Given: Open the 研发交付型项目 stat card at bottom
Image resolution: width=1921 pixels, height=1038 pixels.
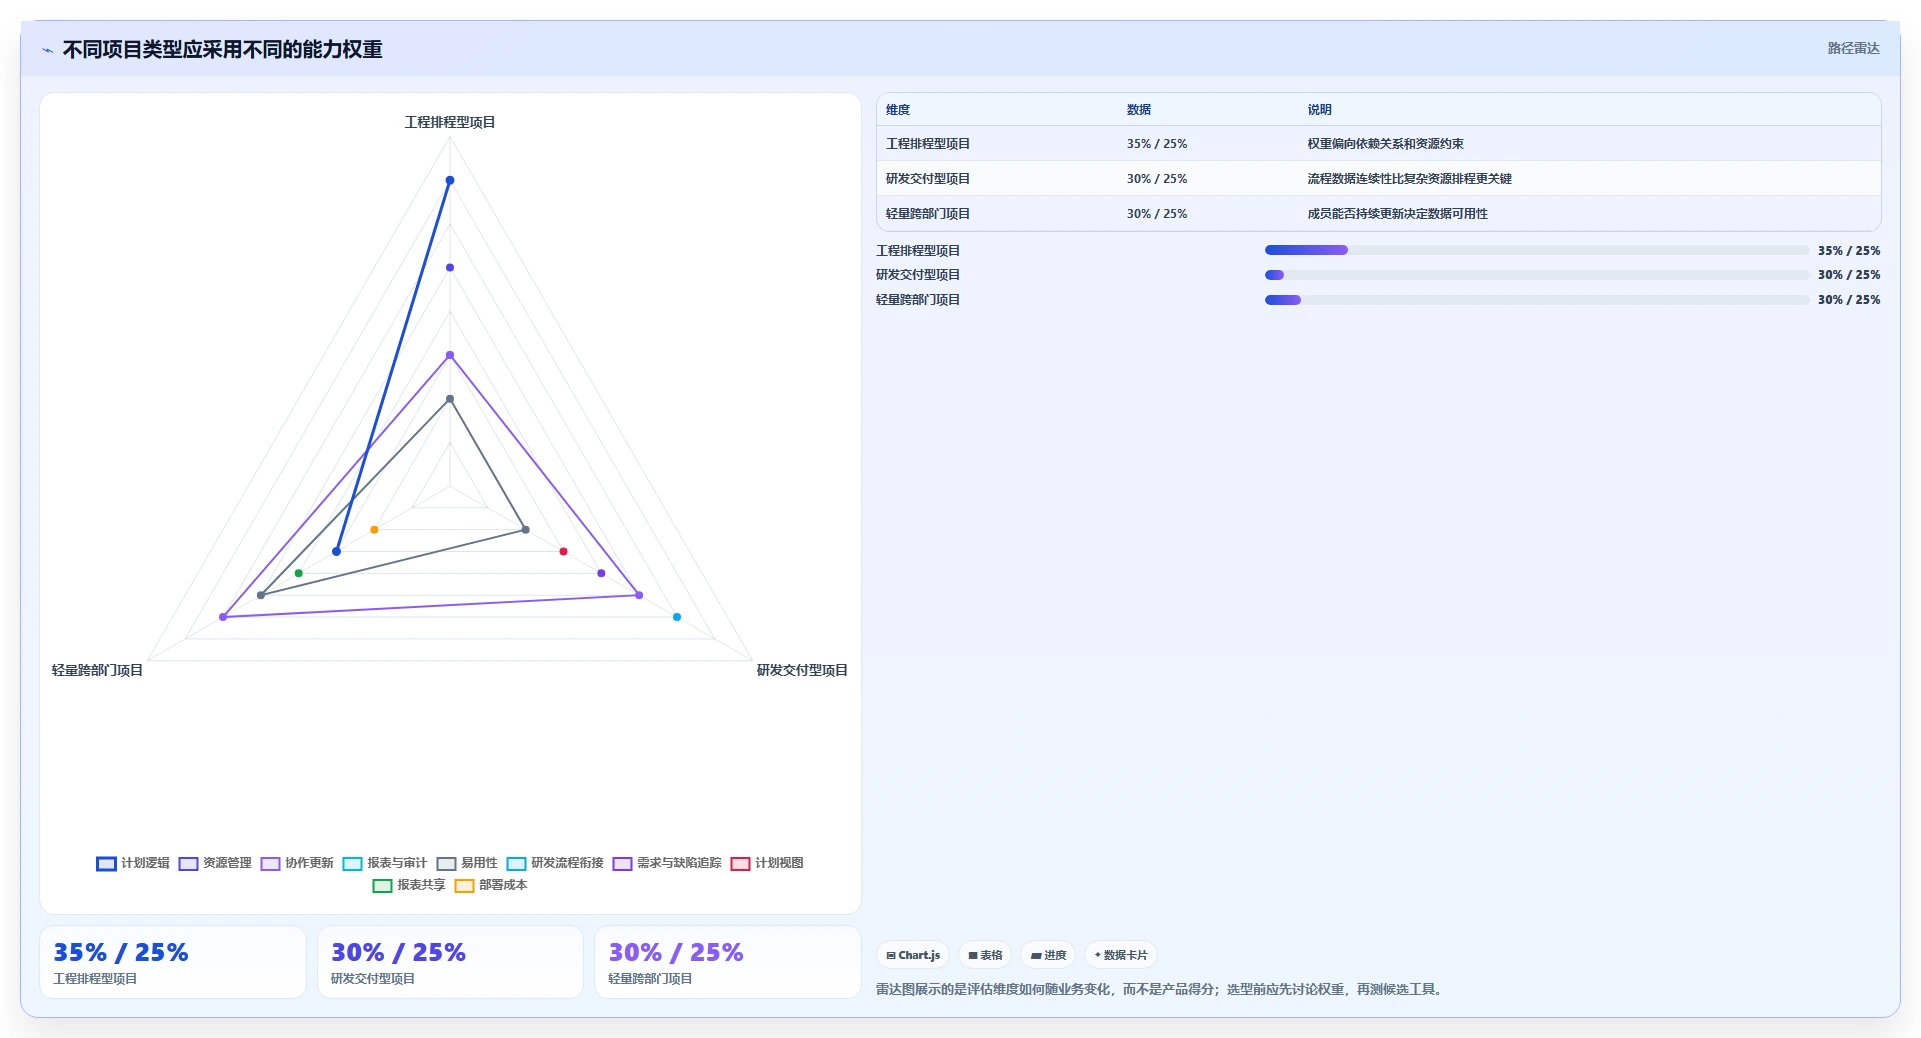Looking at the screenshot, I should [x=450, y=962].
